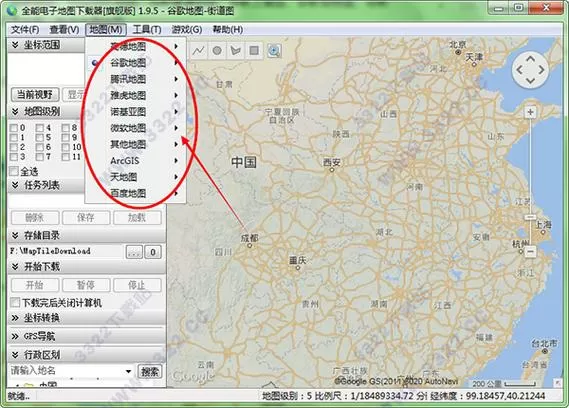Click the 开始 download button
The width and height of the screenshot is (569, 408).
(x=35, y=285)
